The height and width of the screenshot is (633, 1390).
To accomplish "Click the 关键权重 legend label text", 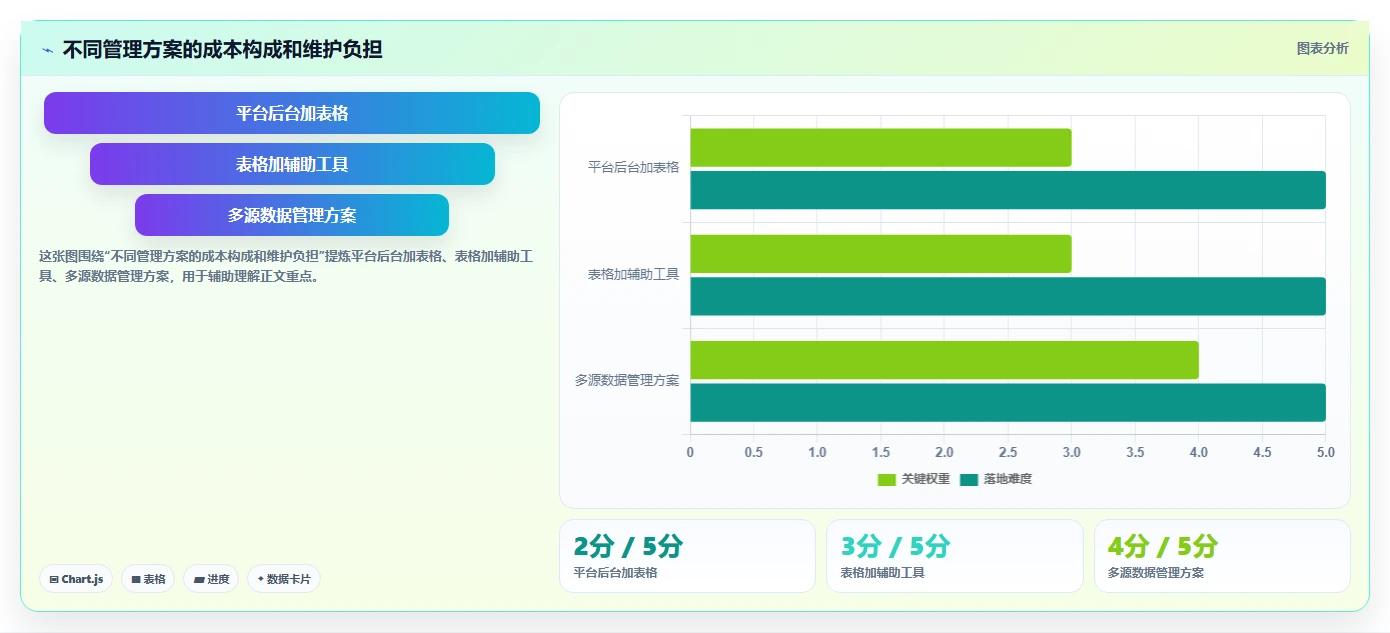I will click(x=926, y=480).
